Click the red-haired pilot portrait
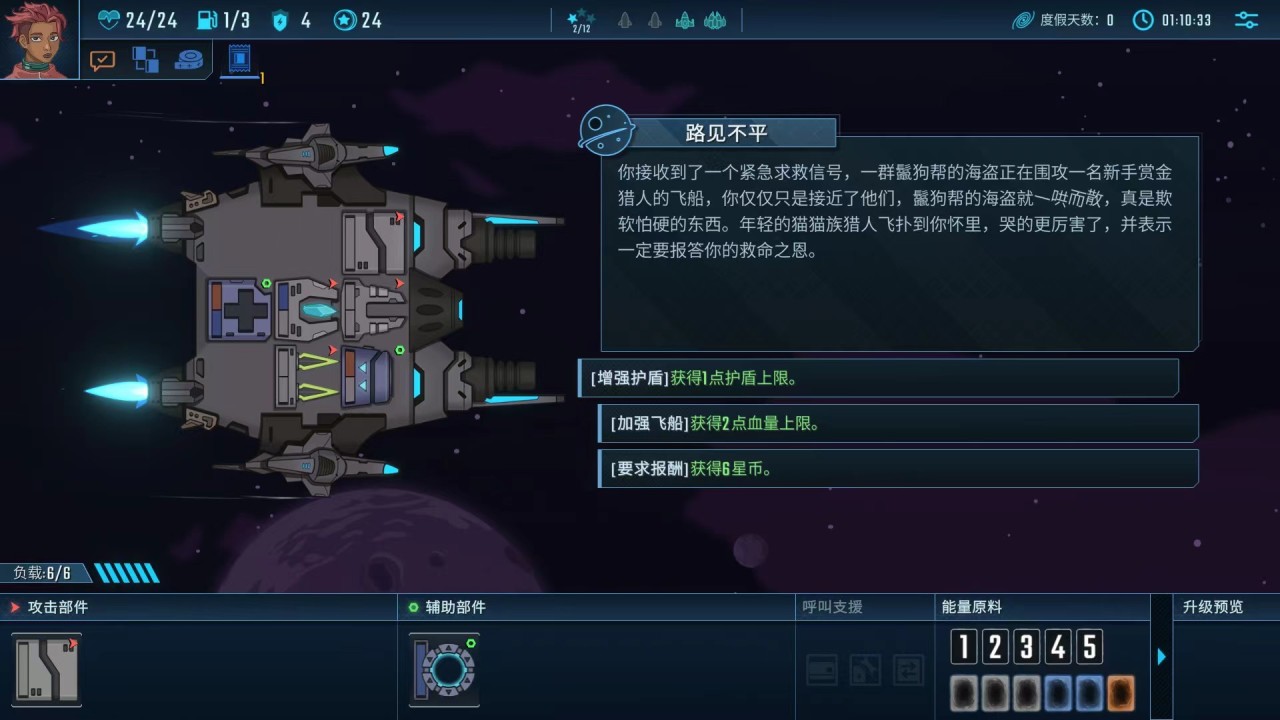This screenshot has width=1280, height=720. point(39,39)
